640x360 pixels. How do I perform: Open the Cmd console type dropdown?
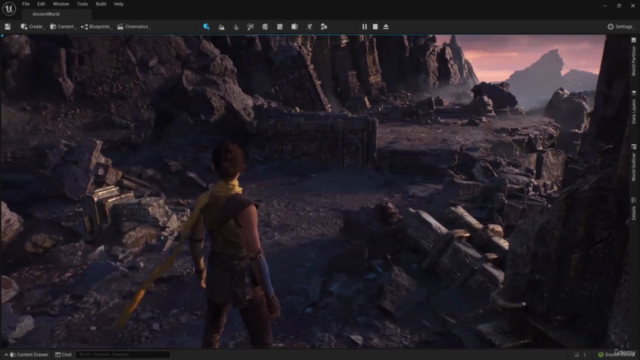[63, 355]
